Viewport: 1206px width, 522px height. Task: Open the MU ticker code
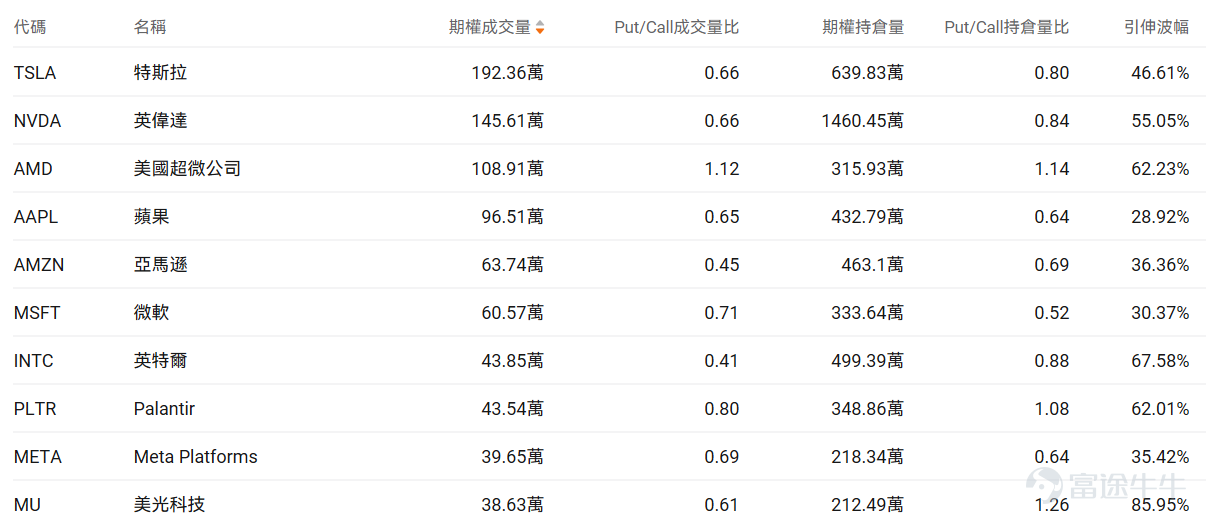point(27,505)
